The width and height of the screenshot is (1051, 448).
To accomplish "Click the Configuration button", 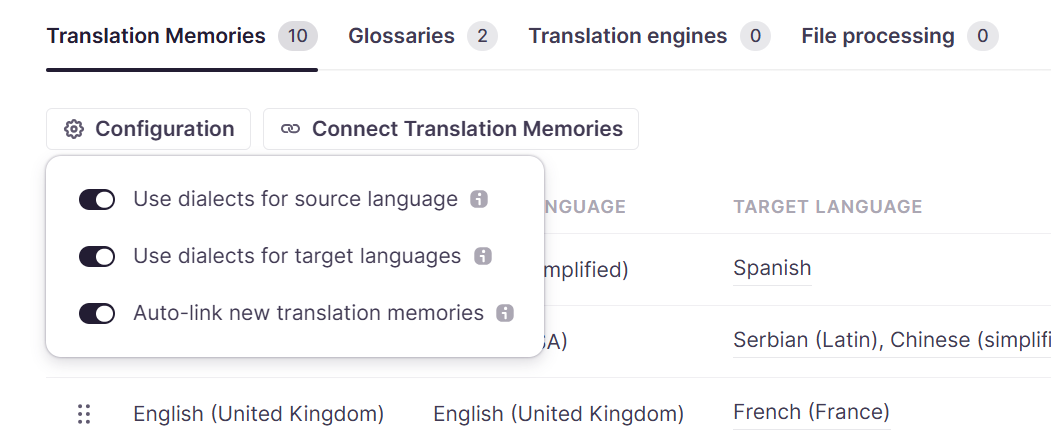I will pyautogui.click(x=148, y=129).
